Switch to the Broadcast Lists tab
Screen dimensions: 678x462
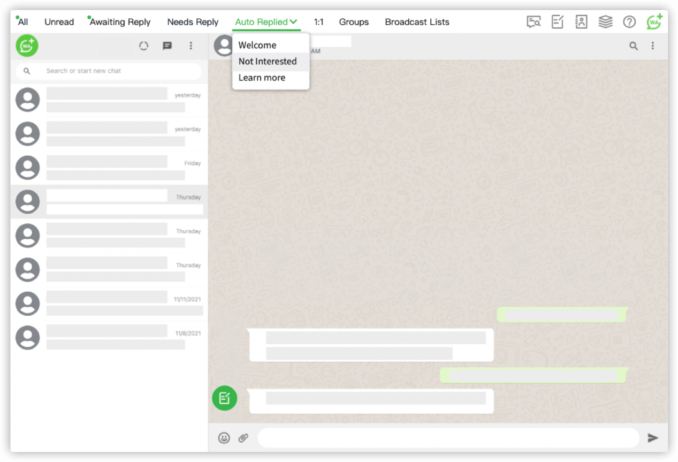pyautogui.click(x=417, y=22)
